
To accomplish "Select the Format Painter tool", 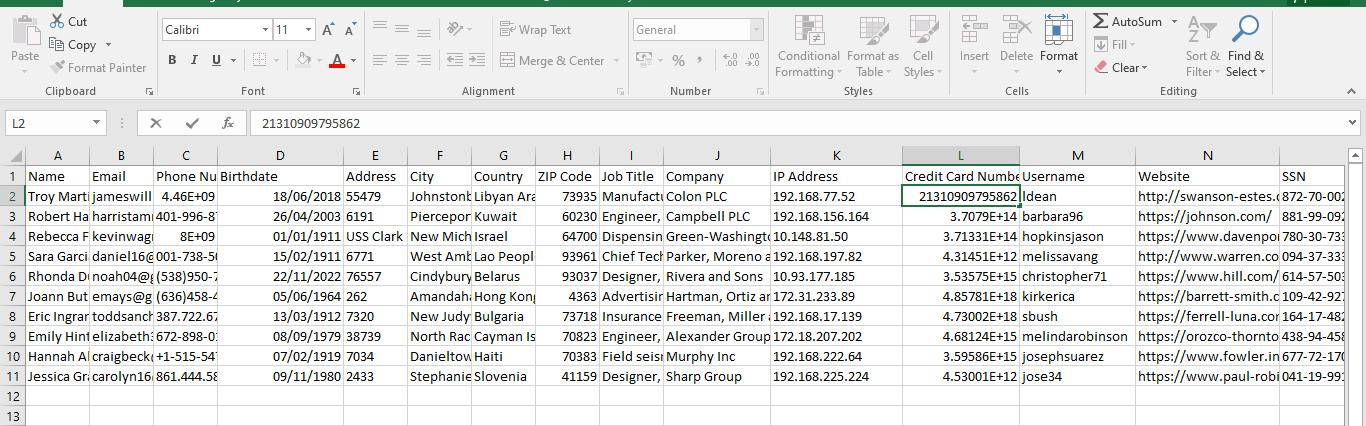I will click(98, 68).
